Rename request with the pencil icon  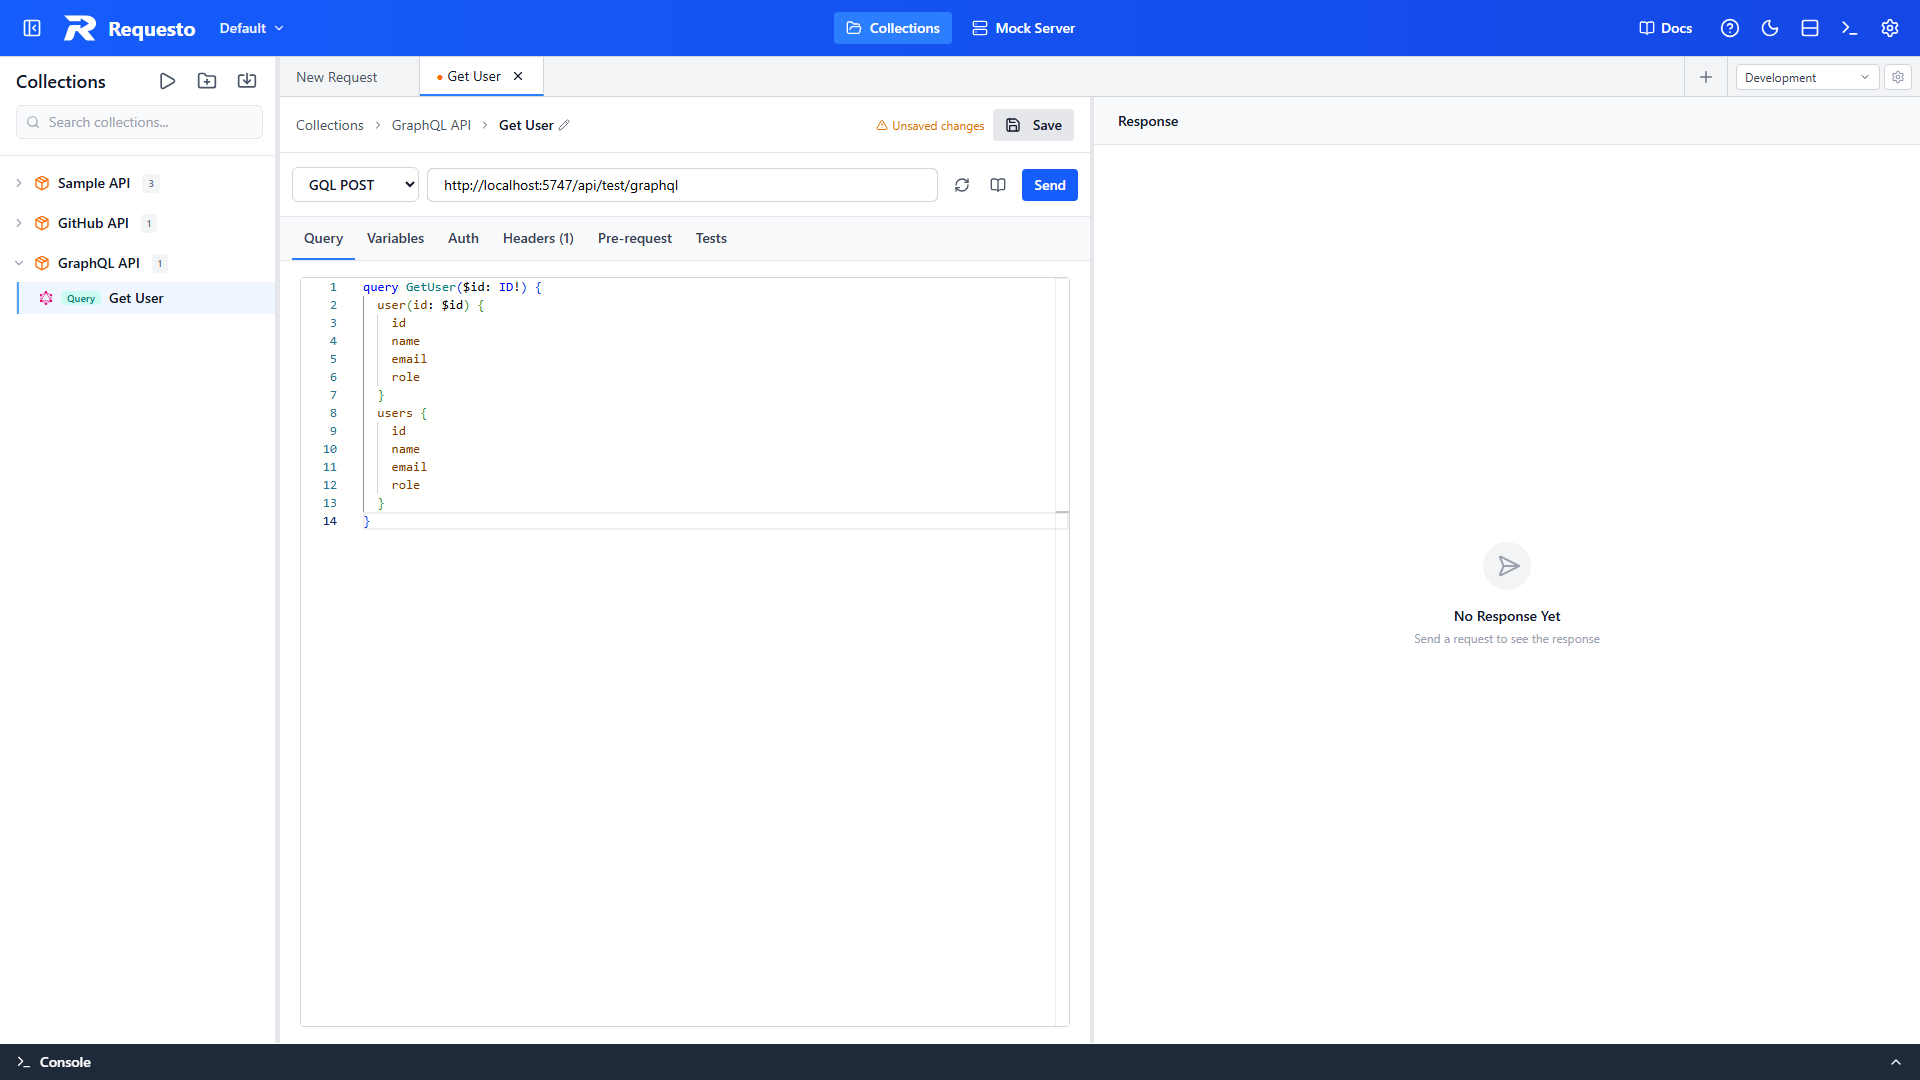click(x=564, y=125)
